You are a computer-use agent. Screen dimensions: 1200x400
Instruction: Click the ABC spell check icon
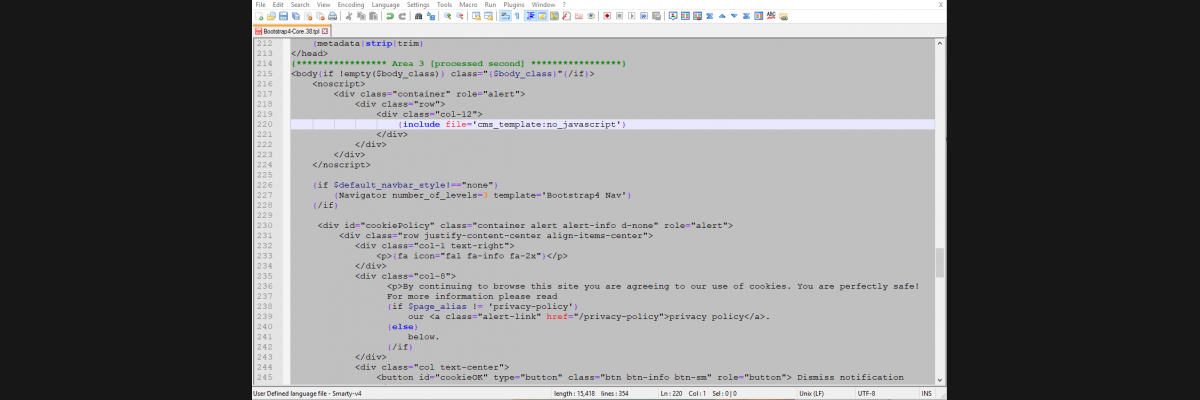771,16
